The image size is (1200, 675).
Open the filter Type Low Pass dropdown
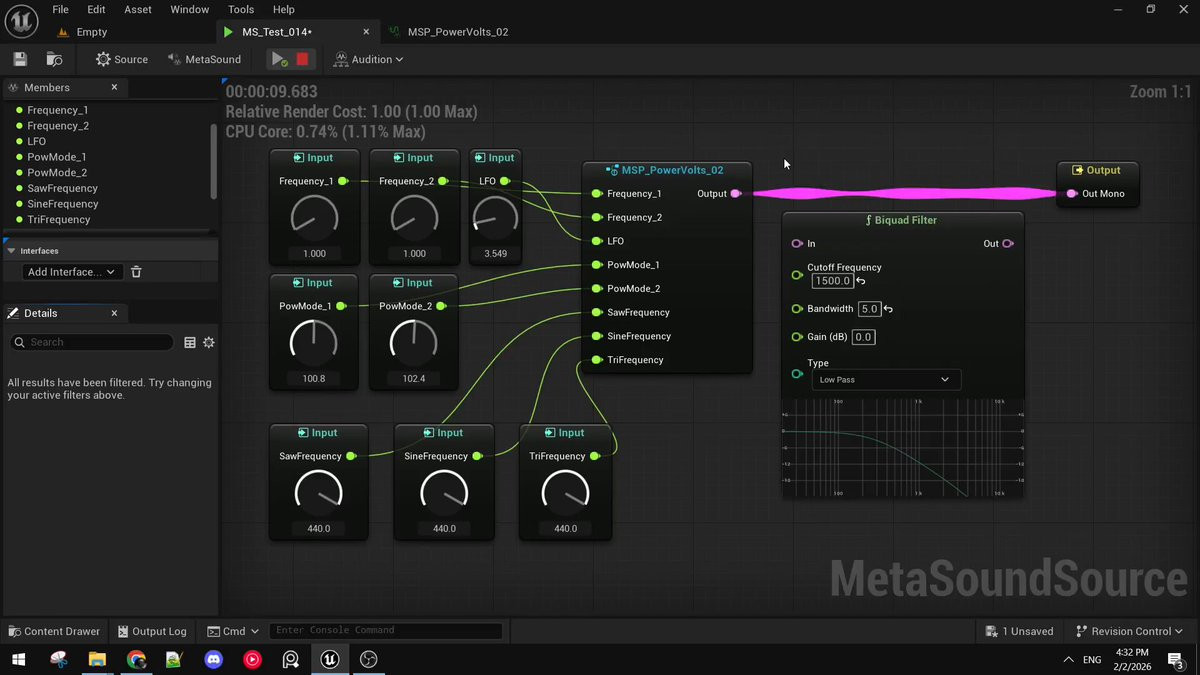pos(884,380)
